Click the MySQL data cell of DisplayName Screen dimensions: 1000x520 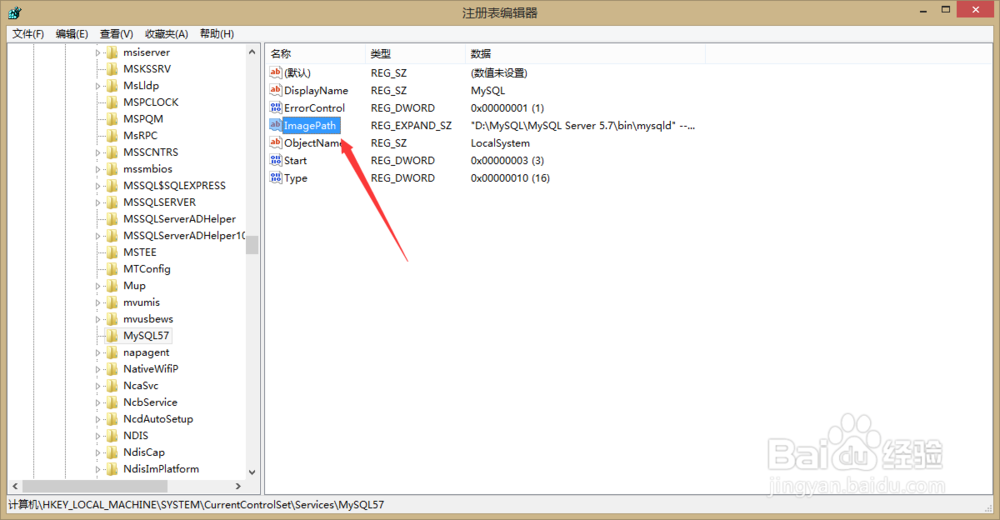pyautogui.click(x=488, y=91)
